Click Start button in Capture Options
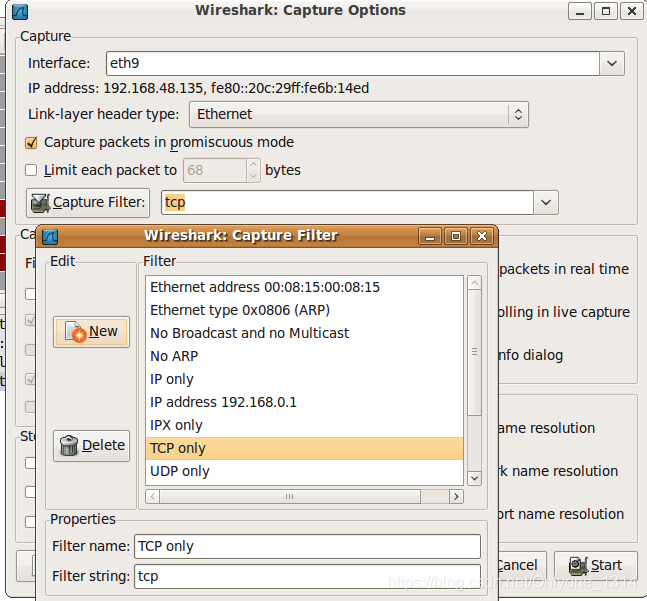Image resolution: width=647 pixels, height=601 pixels. (x=596, y=566)
